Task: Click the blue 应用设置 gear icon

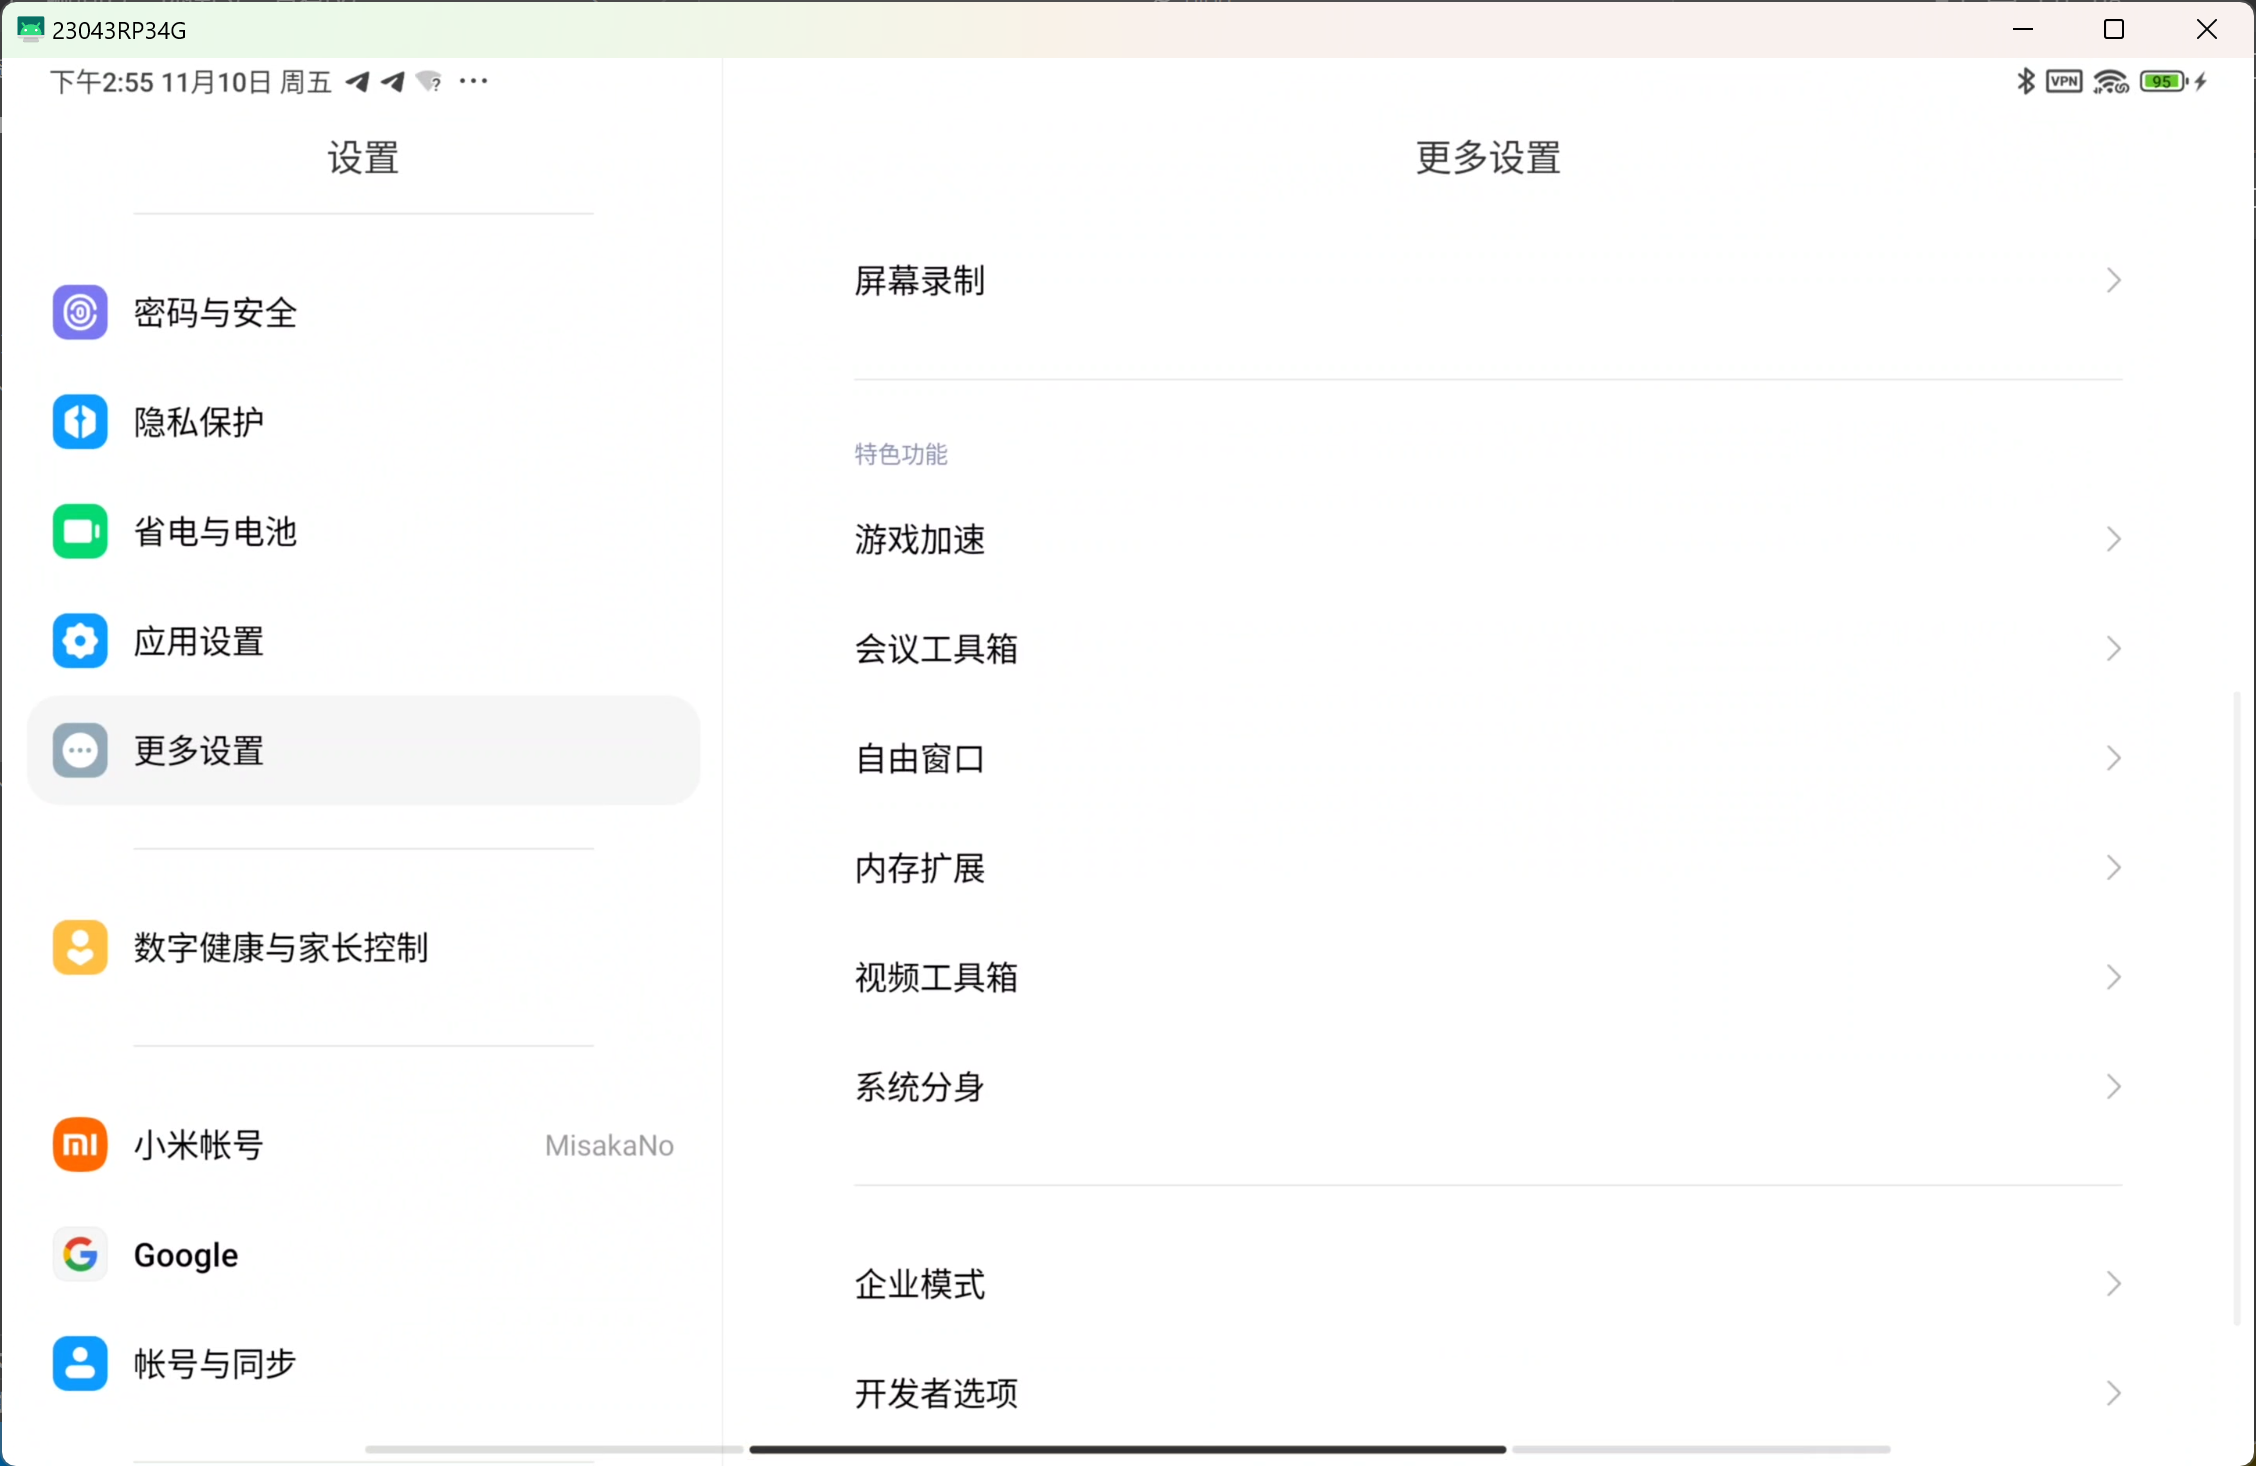Action: pyautogui.click(x=80, y=640)
